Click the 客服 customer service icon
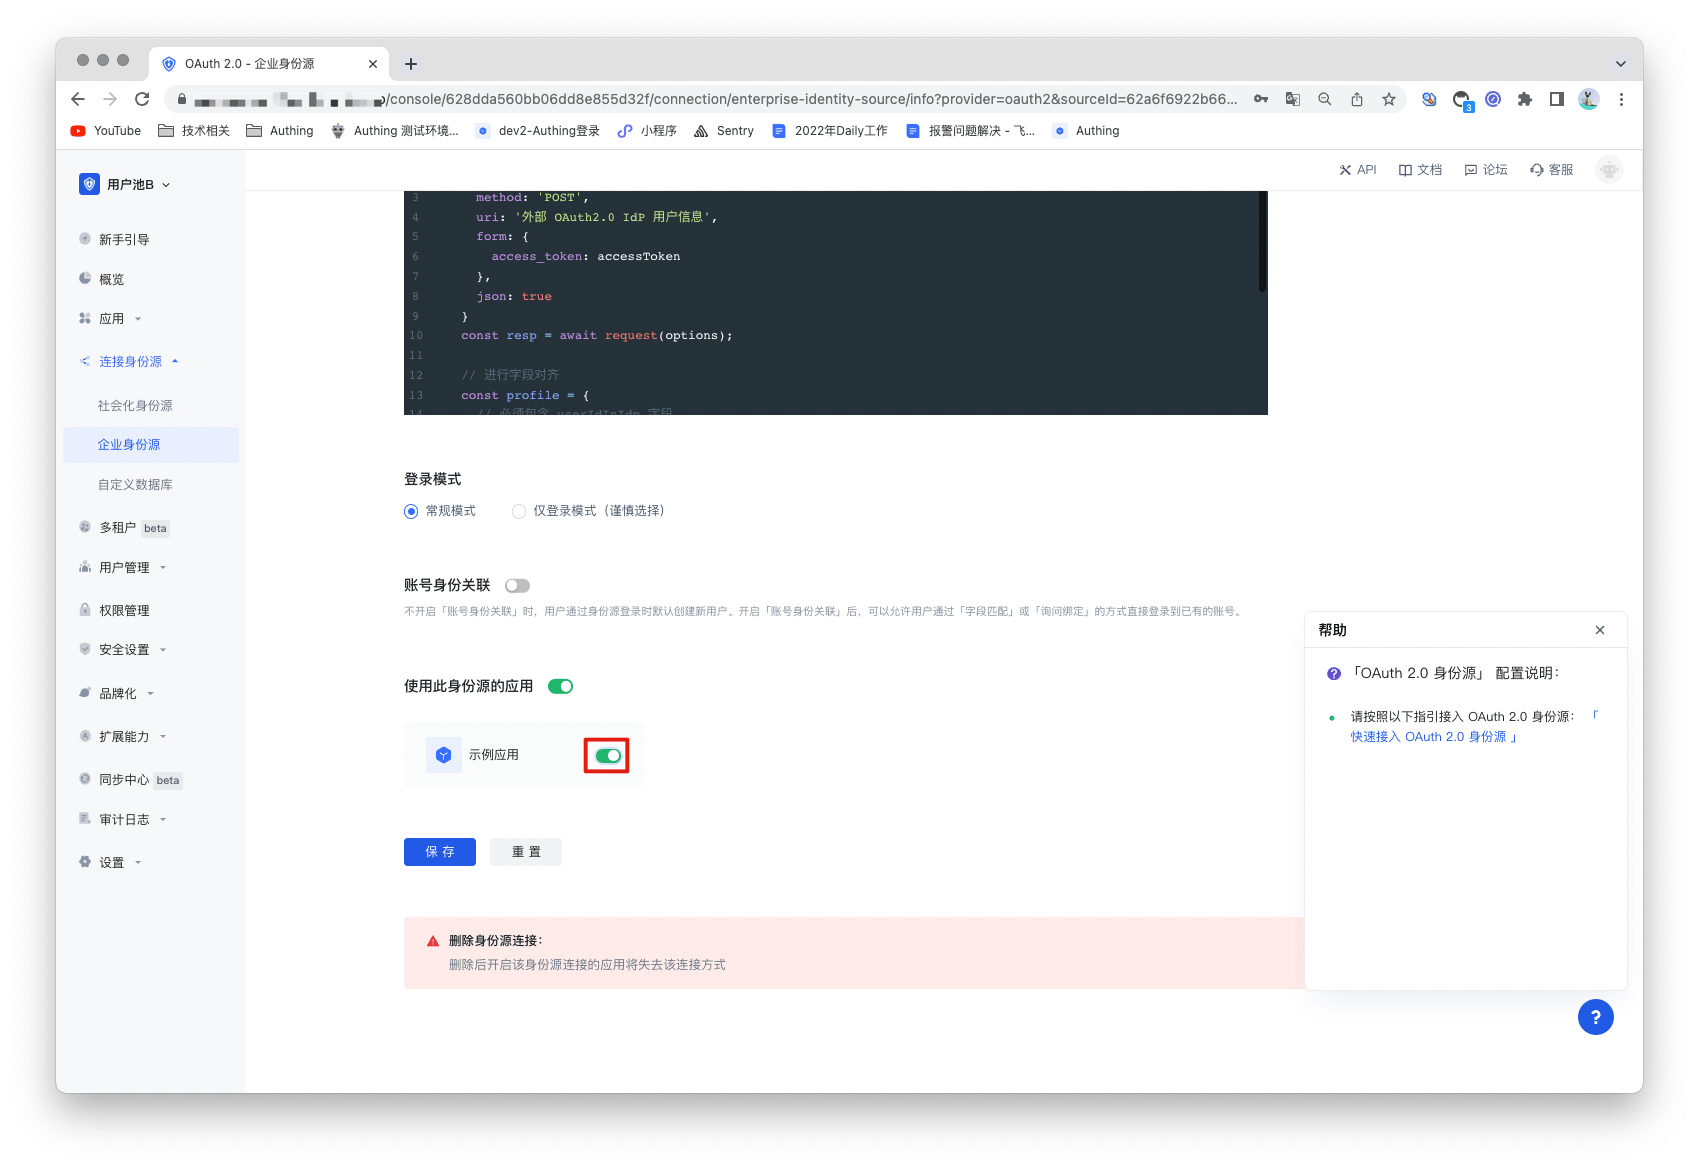 pos(1537,170)
